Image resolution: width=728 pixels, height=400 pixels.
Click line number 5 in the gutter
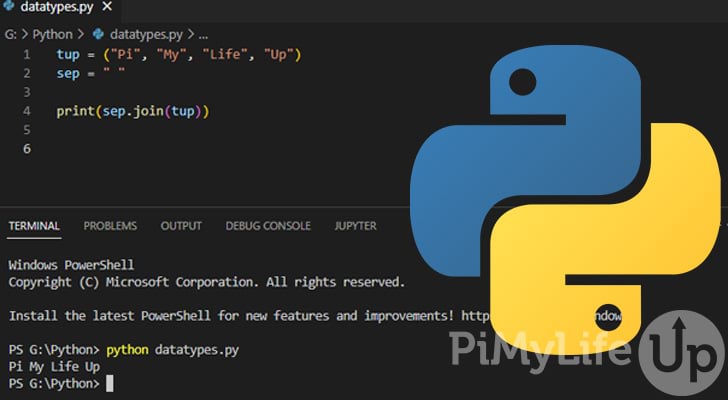tap(27, 130)
